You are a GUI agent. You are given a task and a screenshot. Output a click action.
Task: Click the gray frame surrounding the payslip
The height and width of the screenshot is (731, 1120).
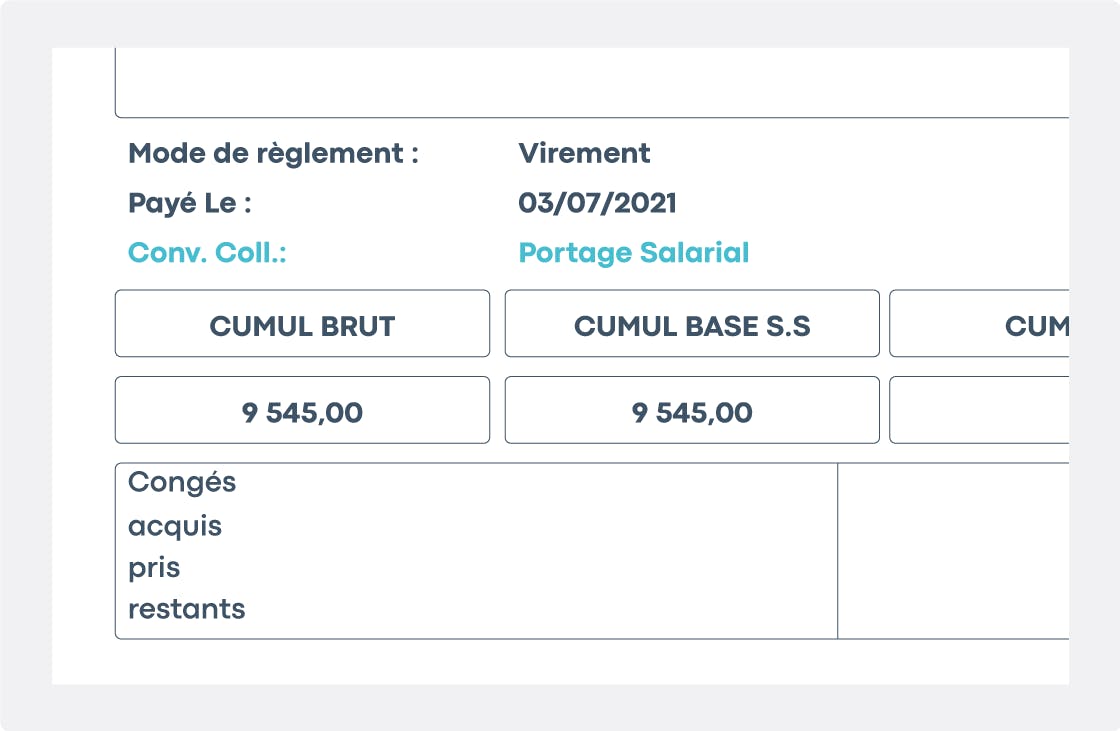[x=25, y=365]
